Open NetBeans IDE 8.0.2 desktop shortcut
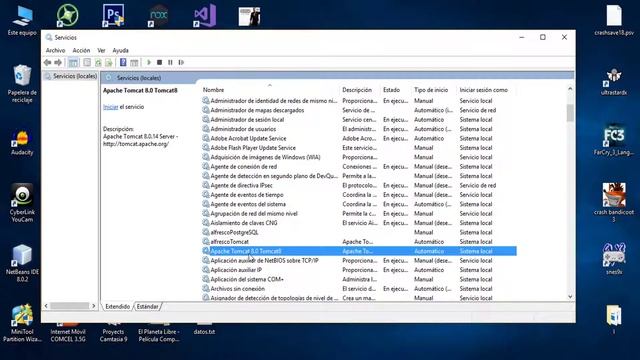The image size is (640, 360). (x=22, y=263)
